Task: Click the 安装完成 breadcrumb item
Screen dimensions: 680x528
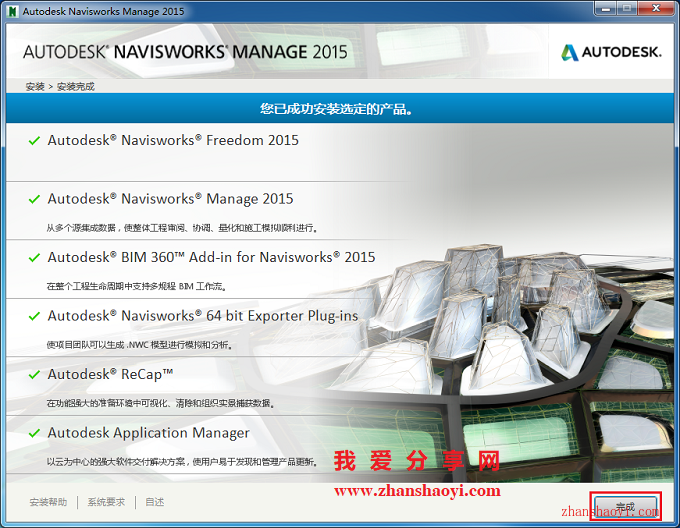Action: [76, 87]
